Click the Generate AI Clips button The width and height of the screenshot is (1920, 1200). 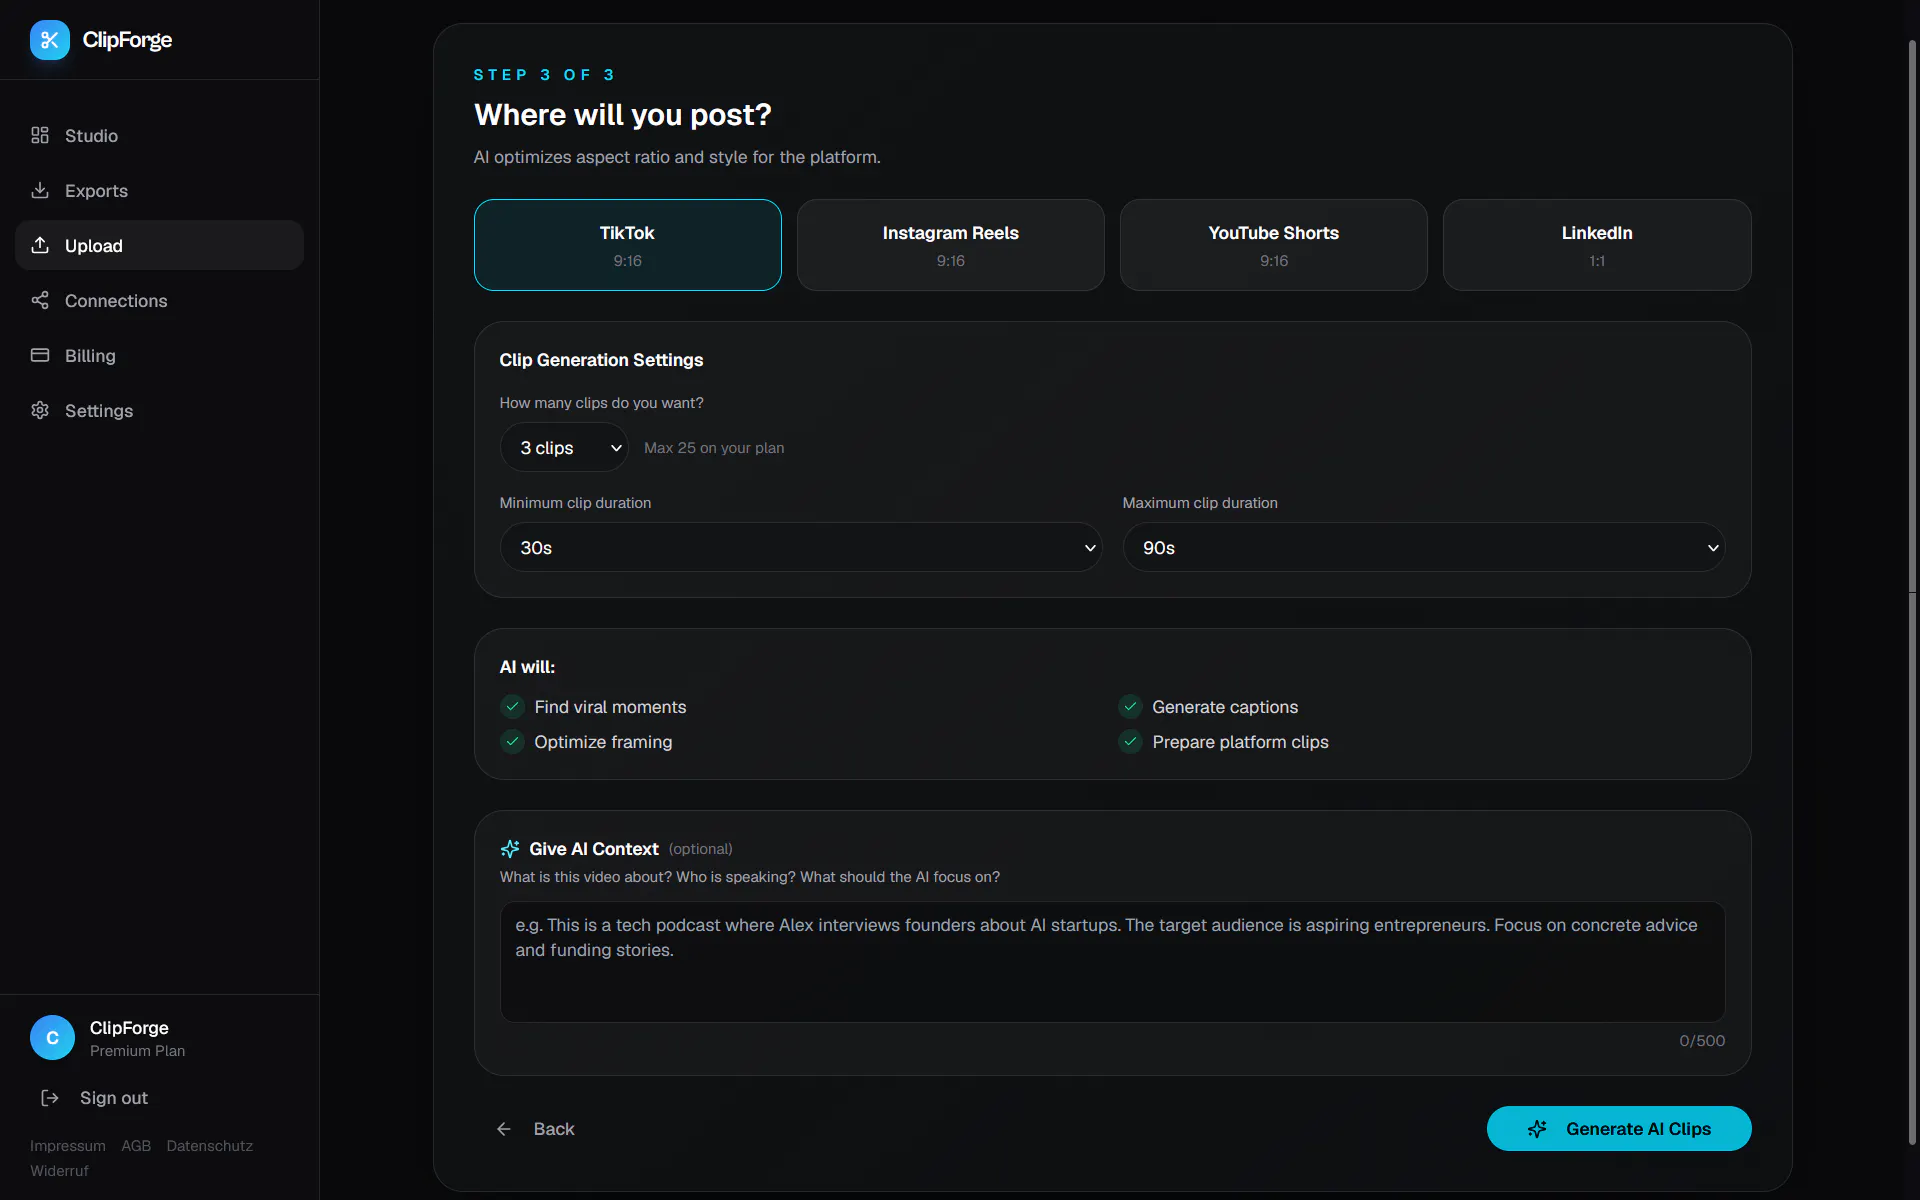pos(1619,1129)
